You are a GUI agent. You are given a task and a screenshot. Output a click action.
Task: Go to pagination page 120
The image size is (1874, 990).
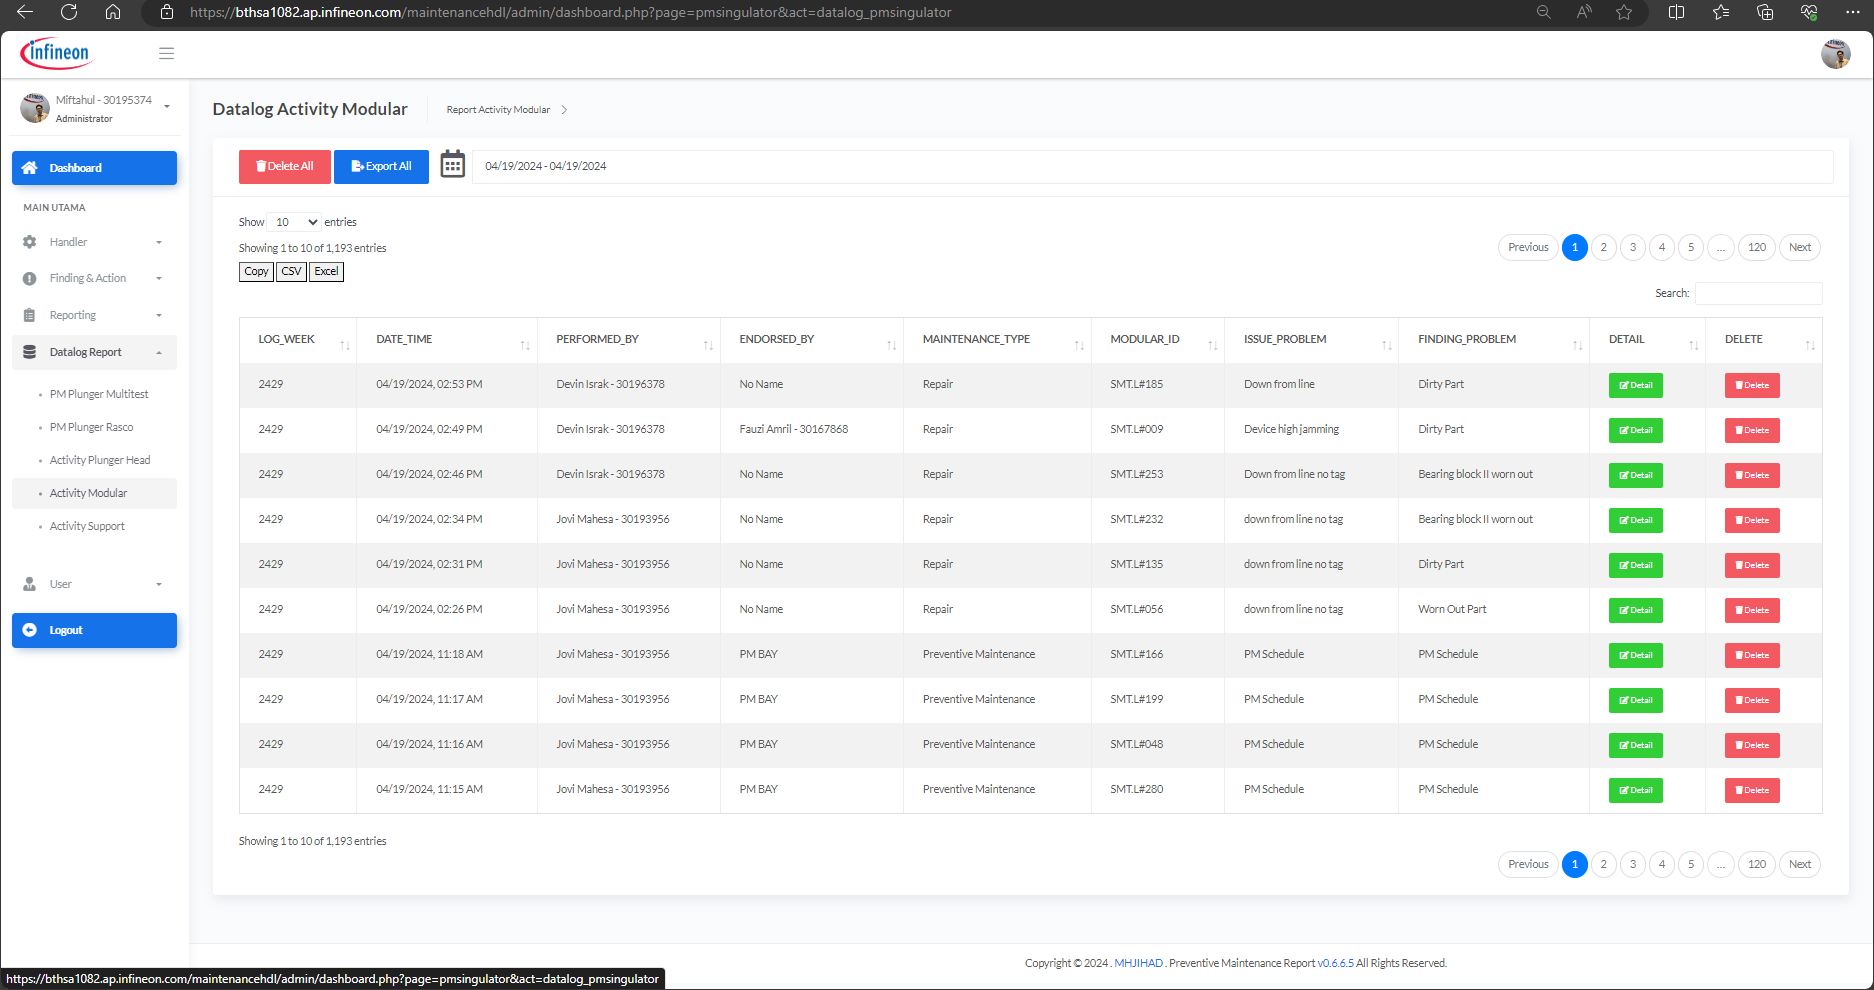click(x=1756, y=247)
